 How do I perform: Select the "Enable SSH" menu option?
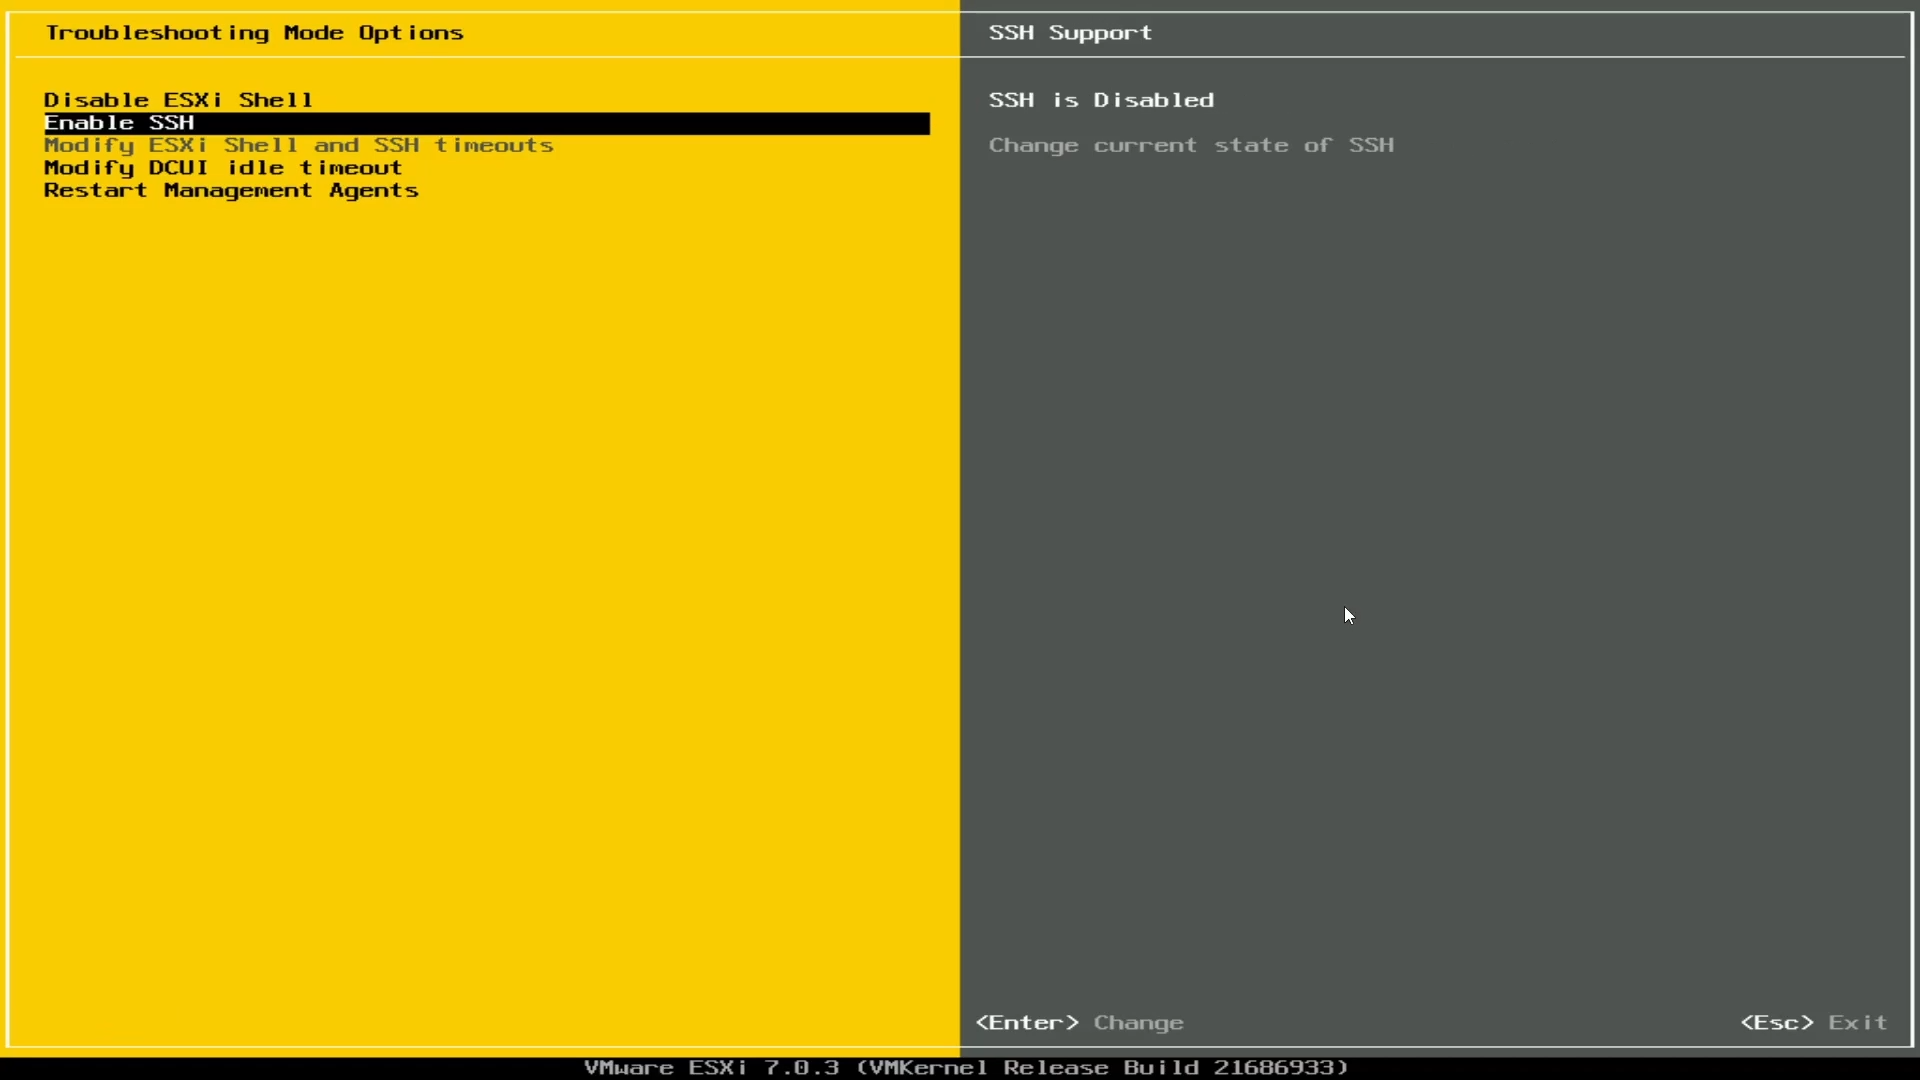[119, 122]
